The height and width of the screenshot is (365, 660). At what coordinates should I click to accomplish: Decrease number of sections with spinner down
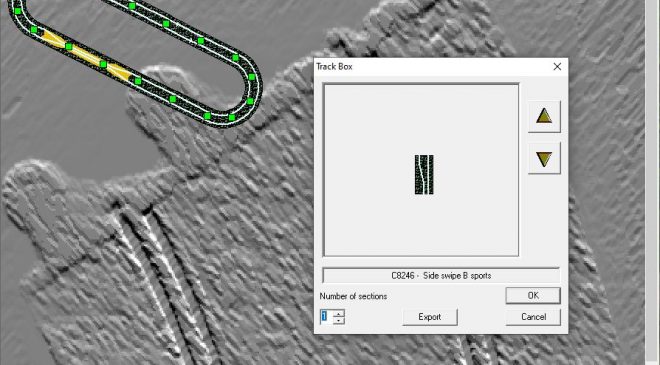(339, 320)
